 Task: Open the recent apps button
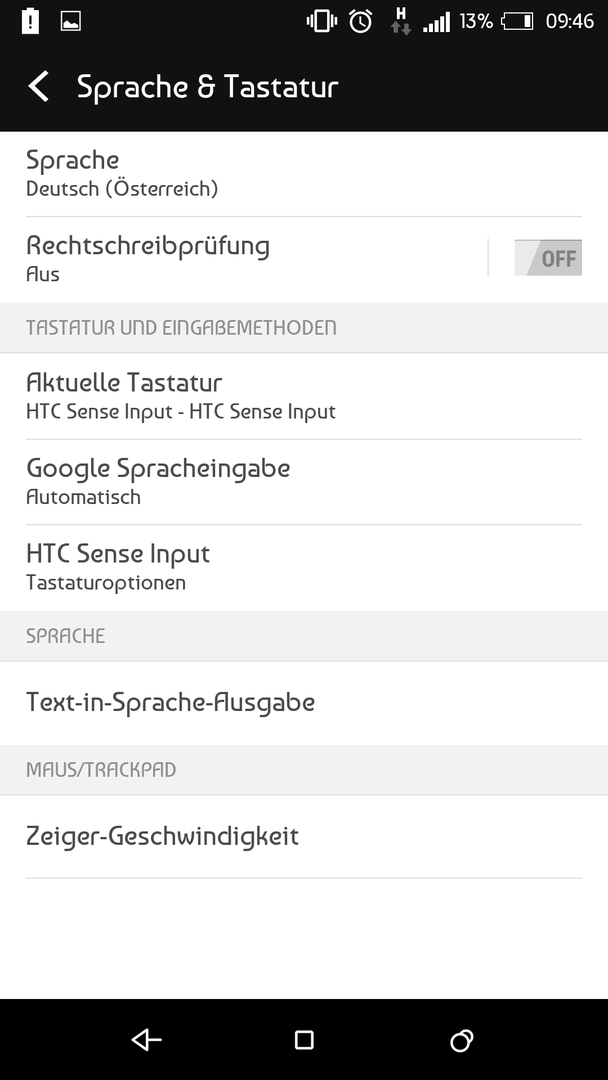tap(461, 1040)
